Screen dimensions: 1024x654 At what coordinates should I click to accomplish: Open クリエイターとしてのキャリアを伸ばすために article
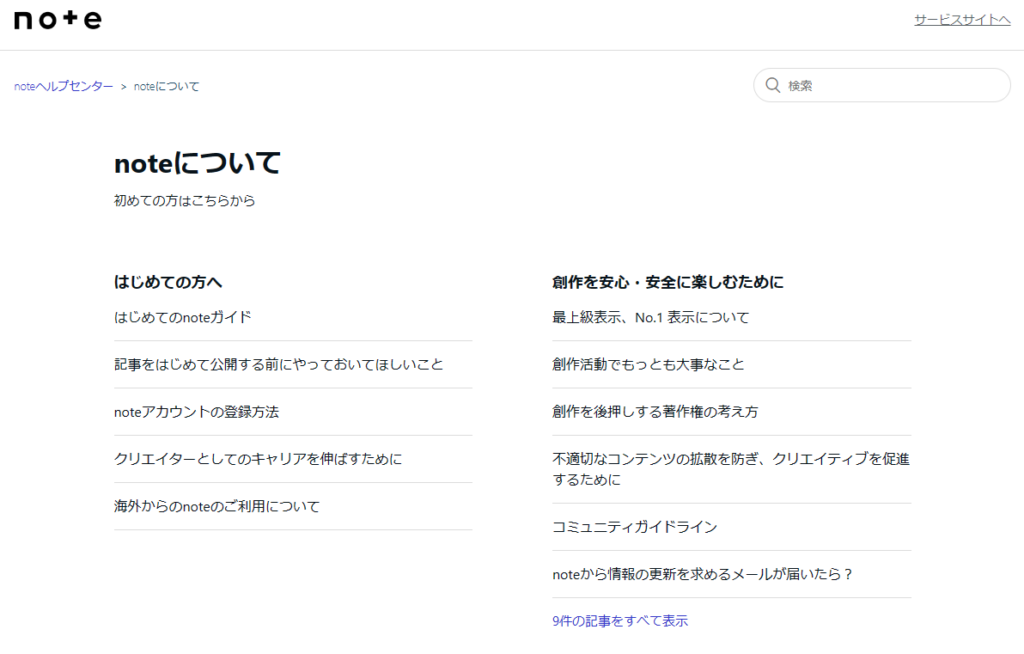click(x=258, y=459)
